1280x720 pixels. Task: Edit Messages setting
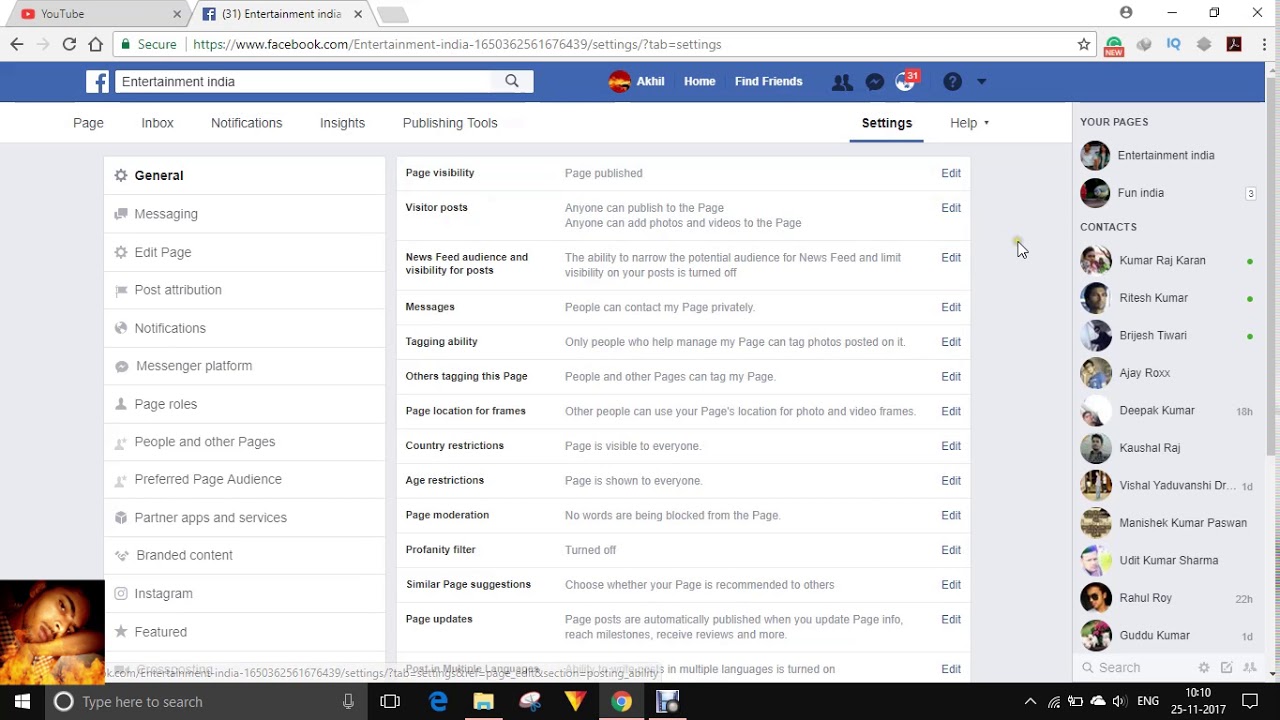pos(951,307)
